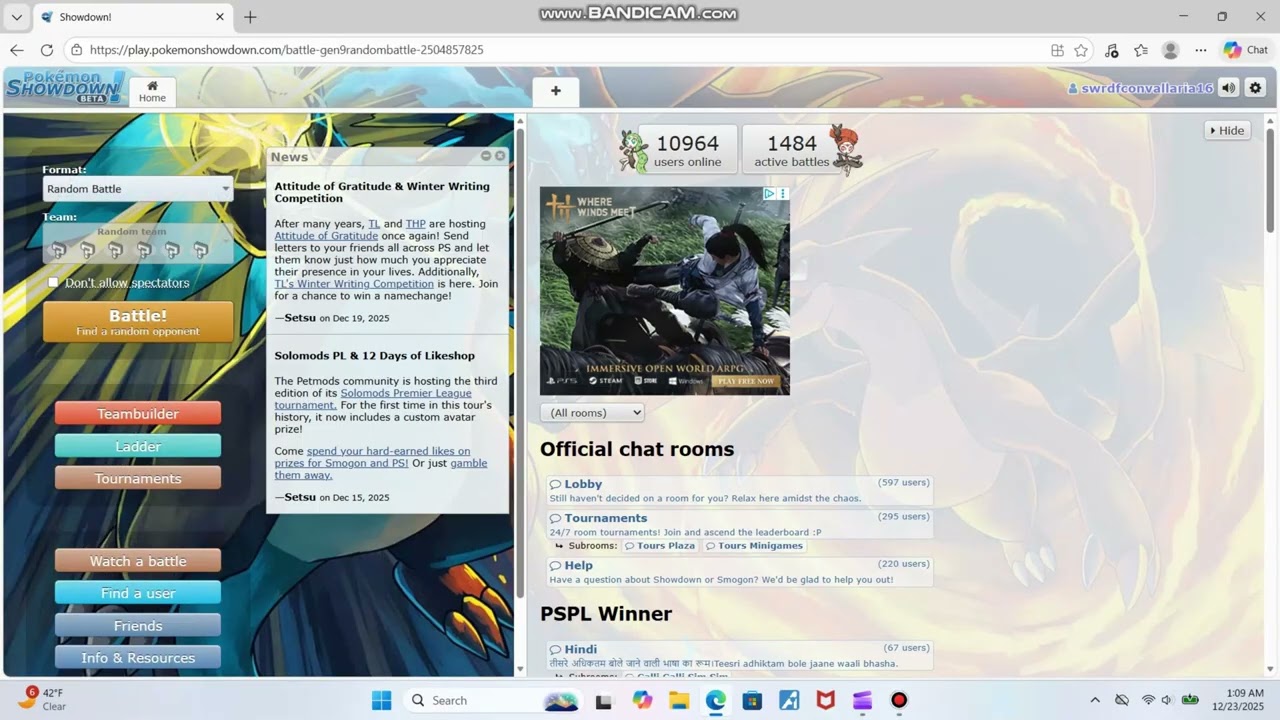Screen dimensions: 1280x720
Task: Add page to favorites star icon
Action: [1081, 50]
